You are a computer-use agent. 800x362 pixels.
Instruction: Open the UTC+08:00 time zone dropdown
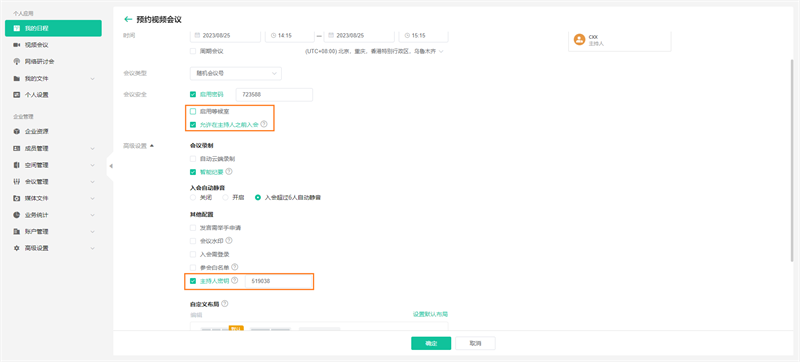click(374, 51)
